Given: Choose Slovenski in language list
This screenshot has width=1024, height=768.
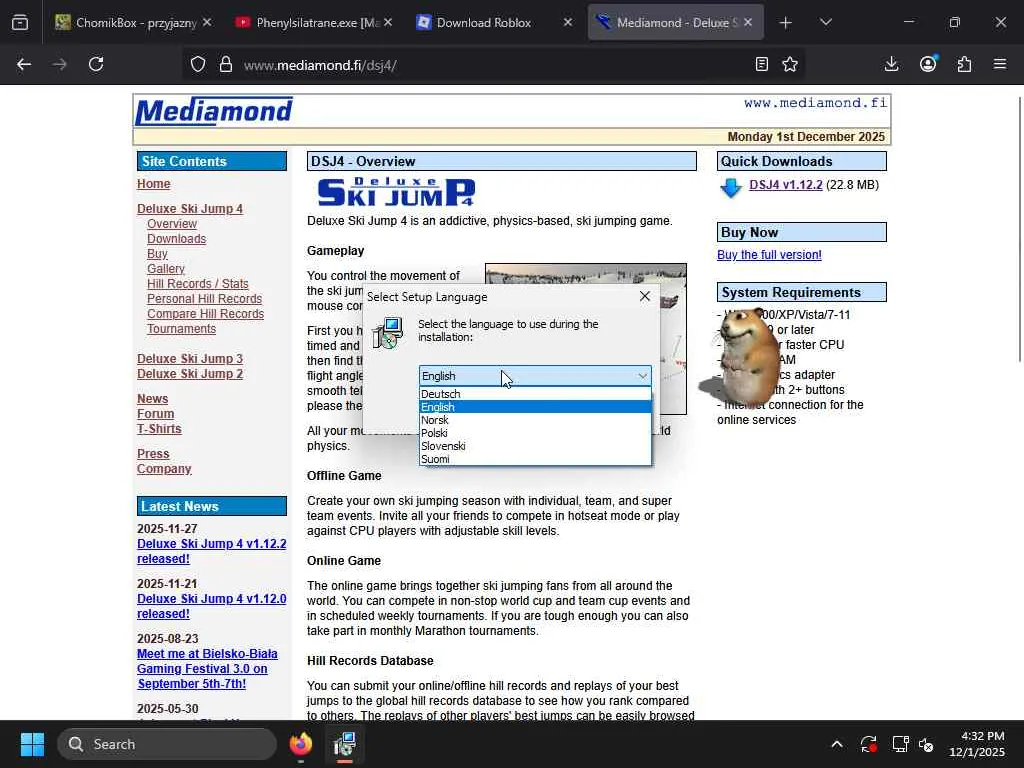Looking at the screenshot, I should tap(535, 446).
